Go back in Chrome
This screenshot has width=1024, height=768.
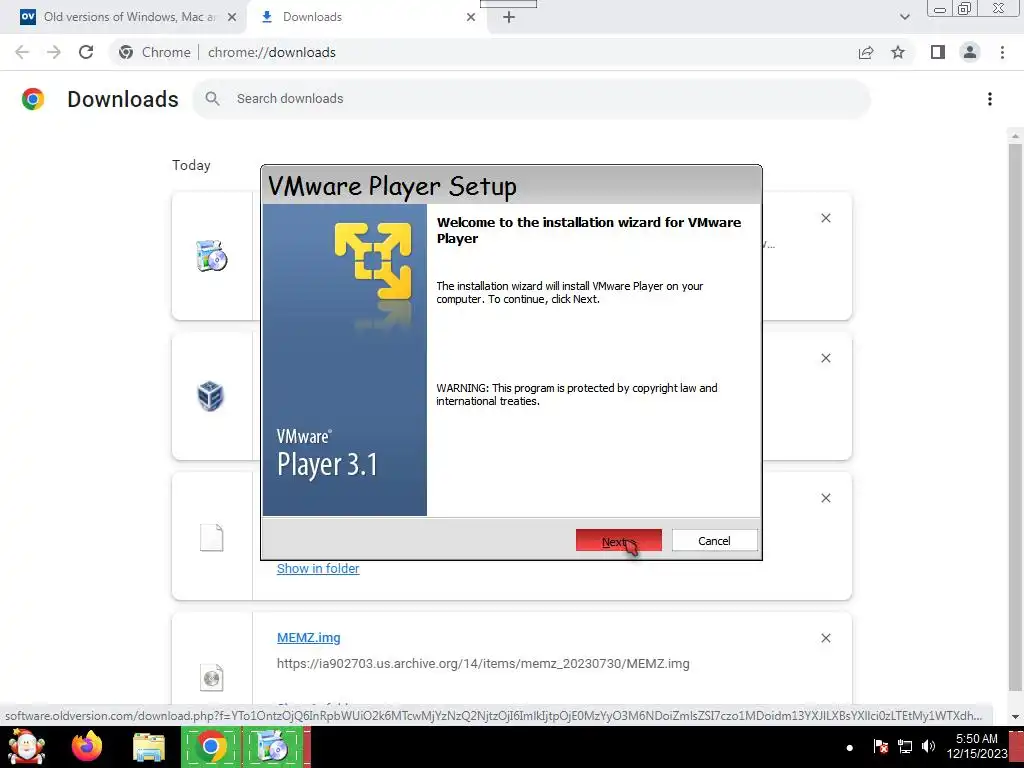(22, 52)
